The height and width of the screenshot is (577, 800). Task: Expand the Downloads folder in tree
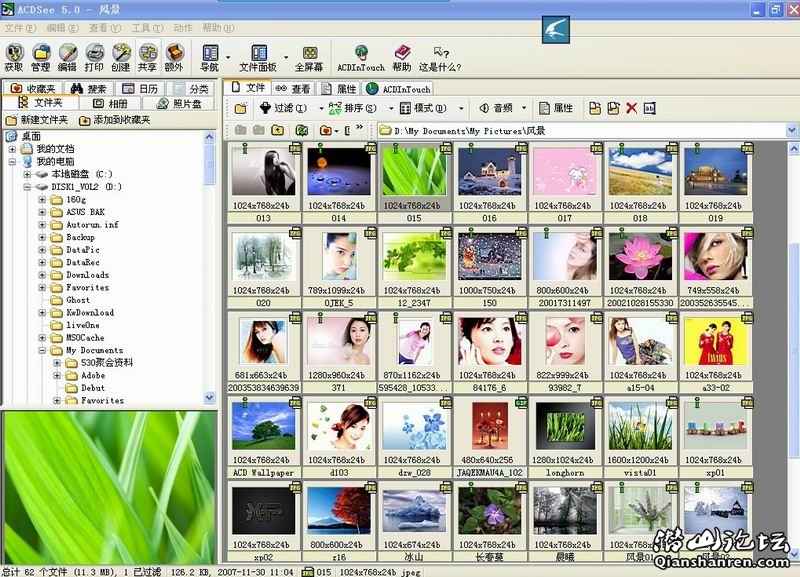pos(43,275)
